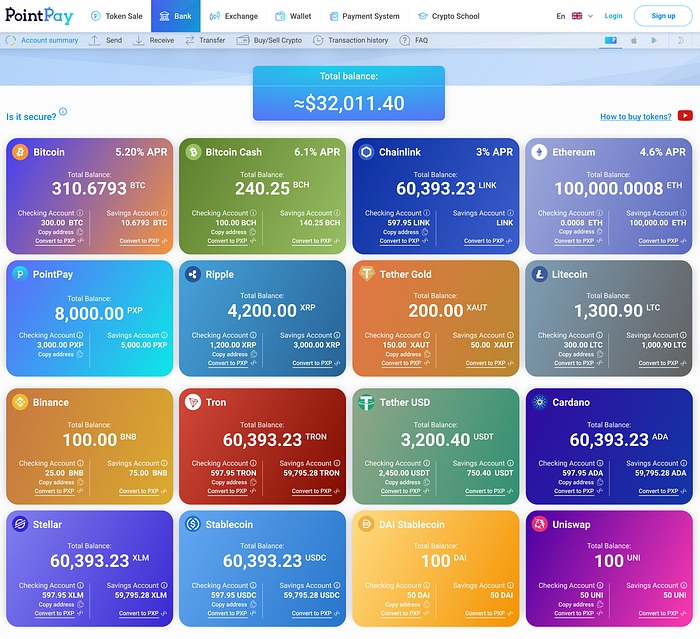Open 'How to buy tokens?' link
This screenshot has width=700, height=639.
636,117
